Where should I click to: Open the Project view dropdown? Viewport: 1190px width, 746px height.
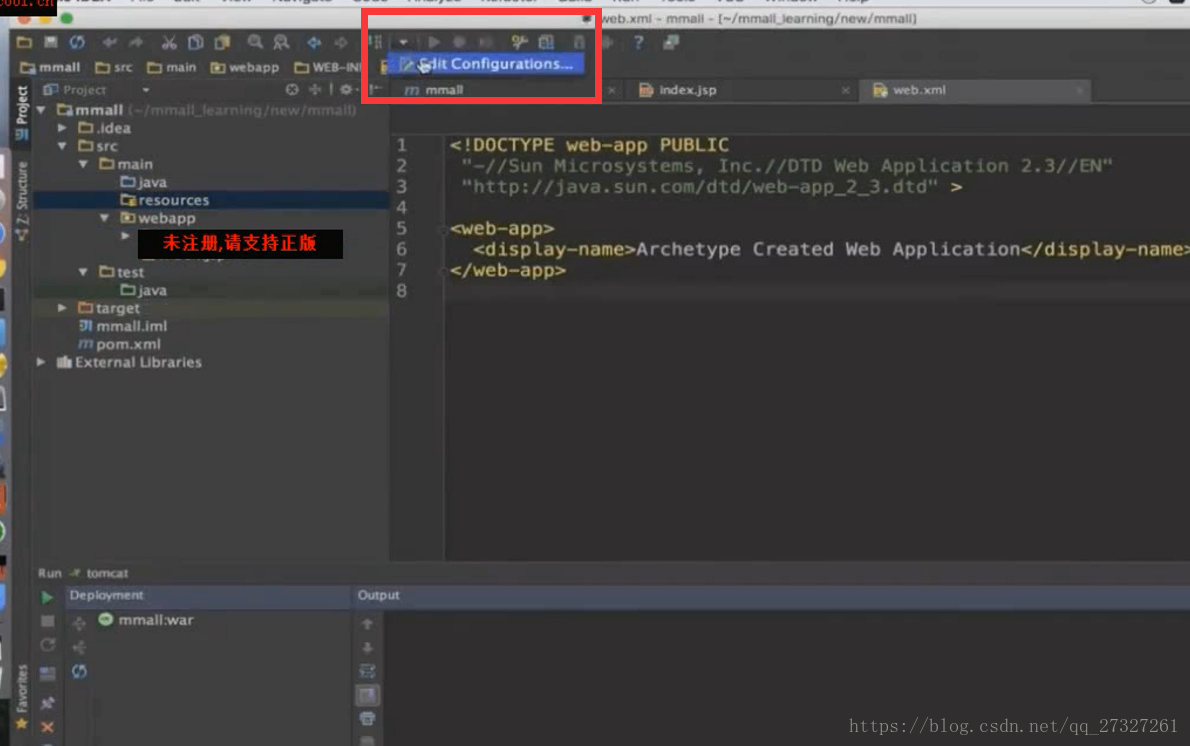coord(146,90)
